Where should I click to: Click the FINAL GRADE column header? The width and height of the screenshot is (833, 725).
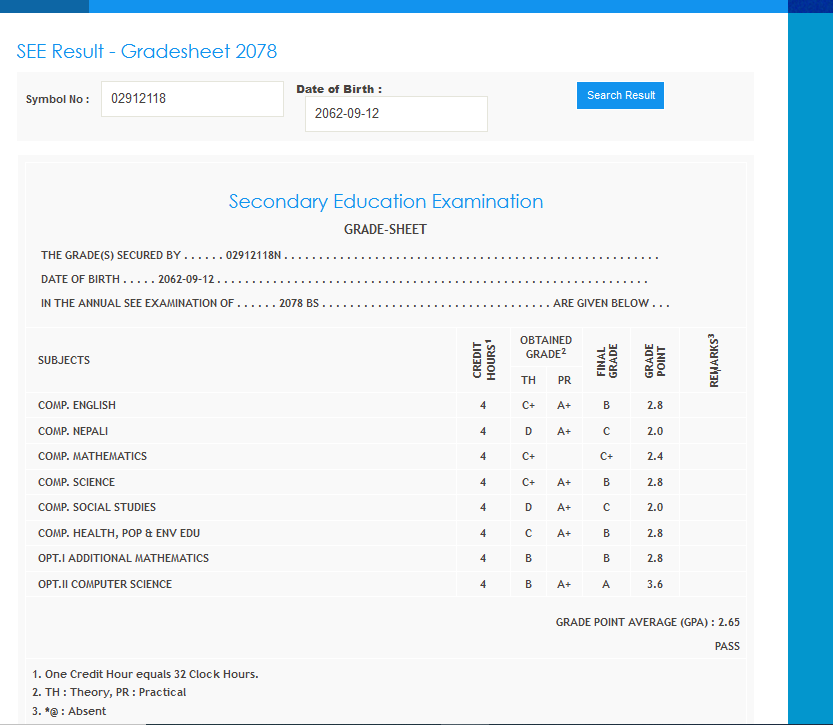point(606,360)
